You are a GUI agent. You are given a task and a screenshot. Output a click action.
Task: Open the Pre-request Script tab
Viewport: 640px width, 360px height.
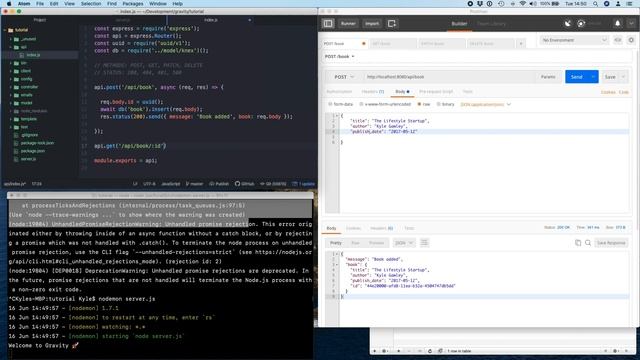pos(436,92)
